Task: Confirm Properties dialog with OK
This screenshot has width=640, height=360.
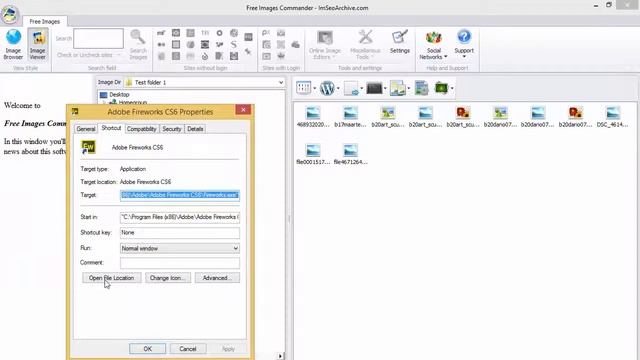Action: coord(147,349)
